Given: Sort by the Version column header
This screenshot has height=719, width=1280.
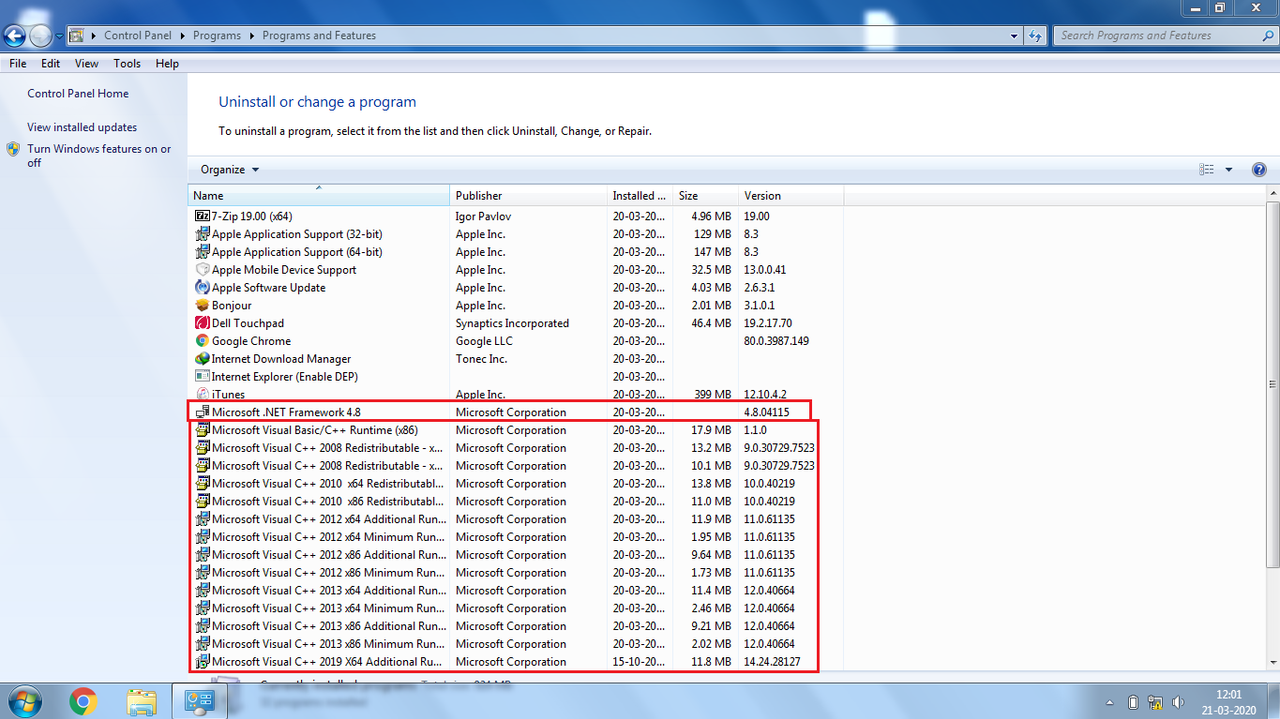Looking at the screenshot, I should (791, 196).
